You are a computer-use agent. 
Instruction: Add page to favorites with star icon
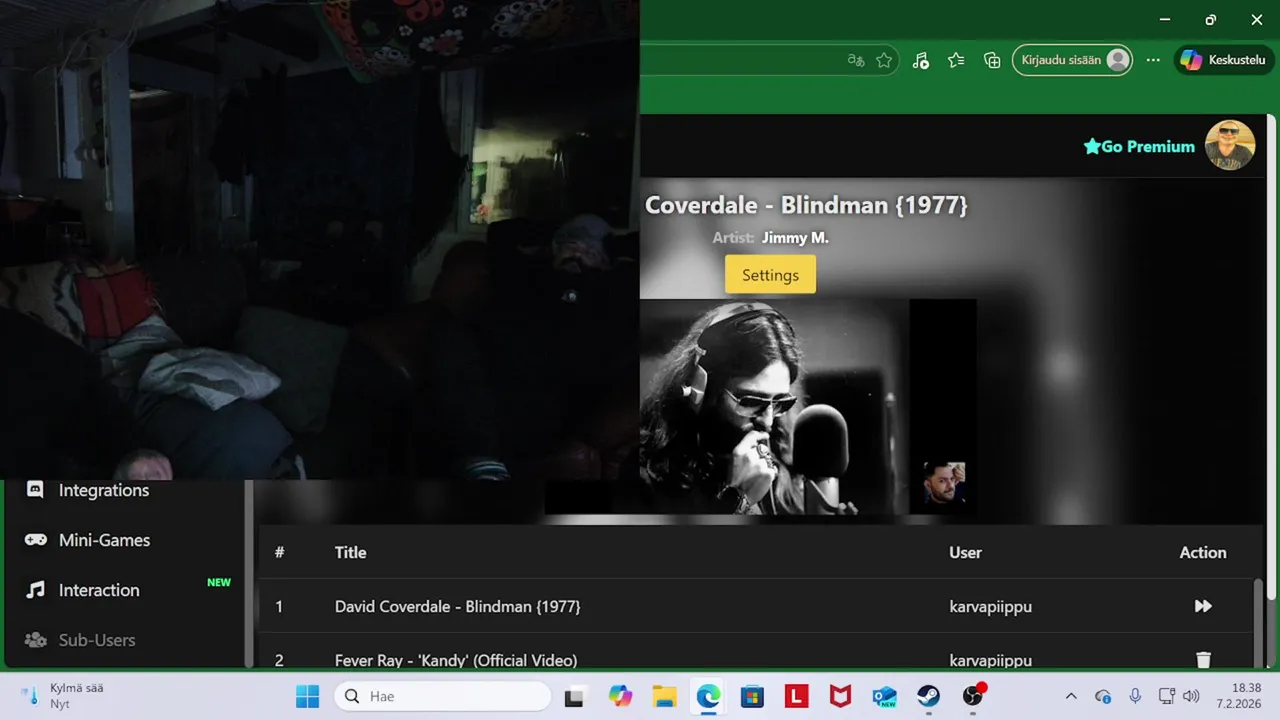884,60
